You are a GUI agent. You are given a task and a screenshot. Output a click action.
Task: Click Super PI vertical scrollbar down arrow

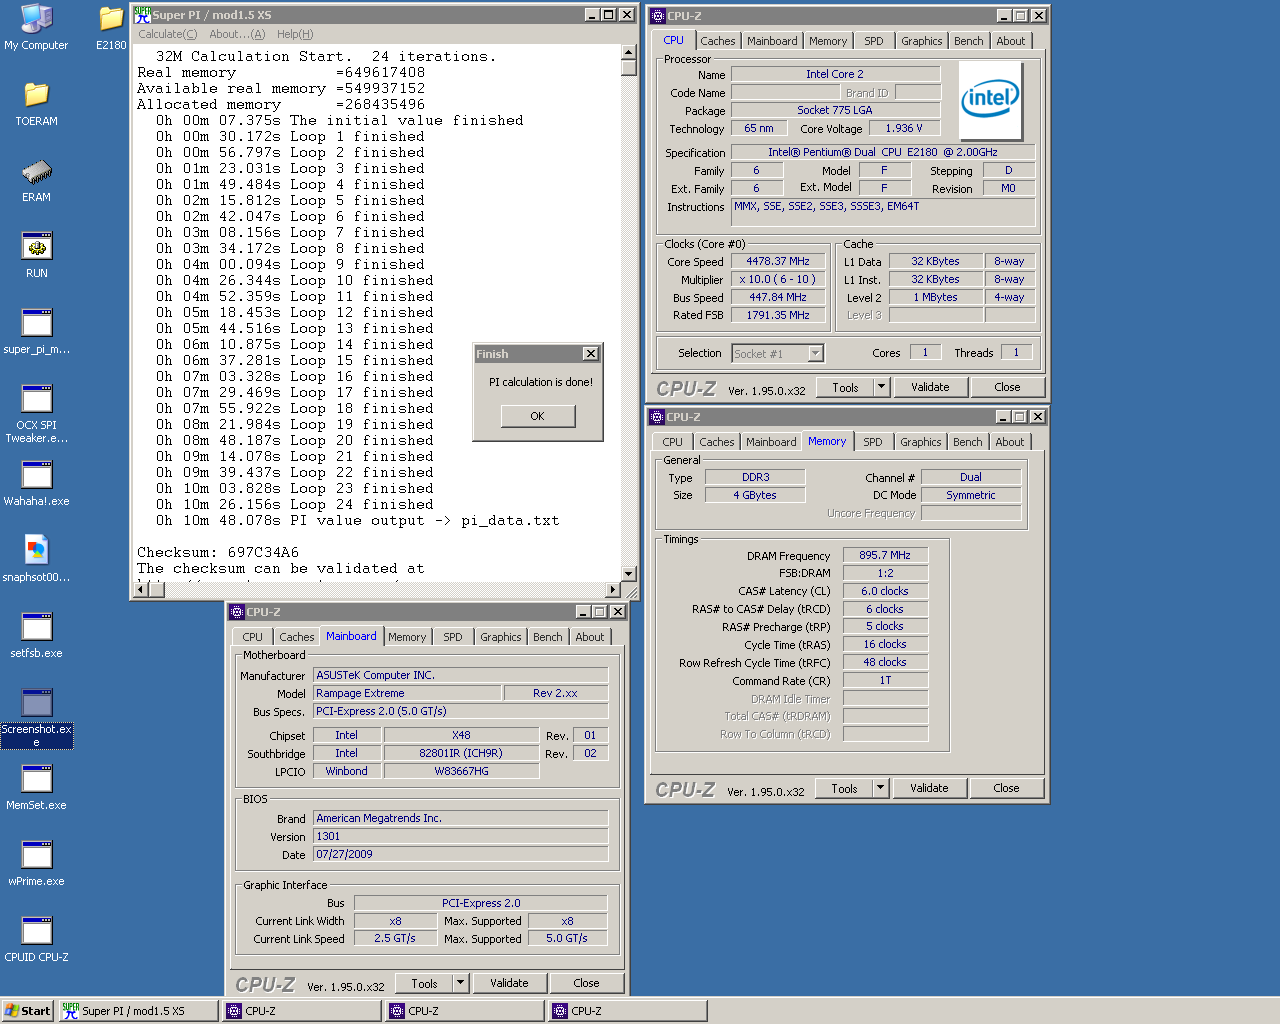click(x=629, y=574)
